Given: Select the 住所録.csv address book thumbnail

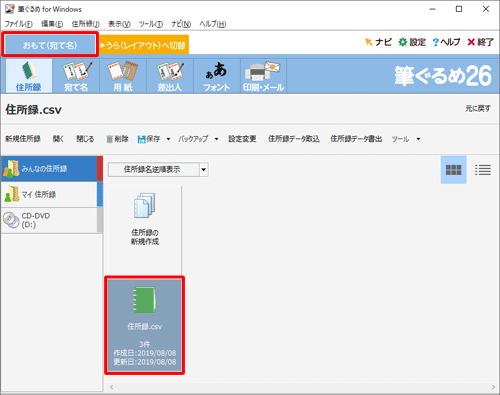Looking at the screenshot, I should pyautogui.click(x=144, y=325).
